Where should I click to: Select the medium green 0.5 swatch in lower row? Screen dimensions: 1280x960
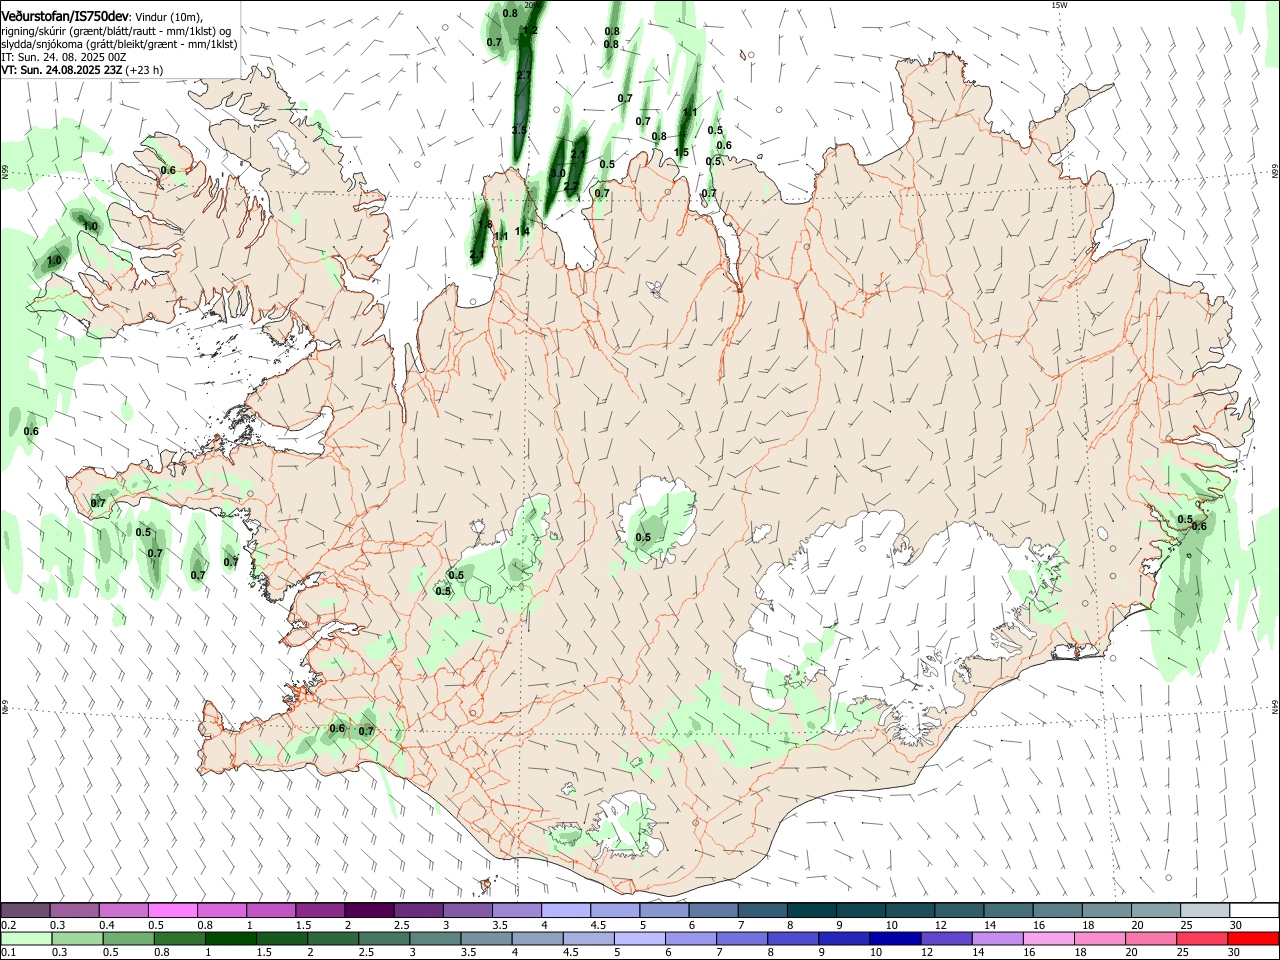128,938
